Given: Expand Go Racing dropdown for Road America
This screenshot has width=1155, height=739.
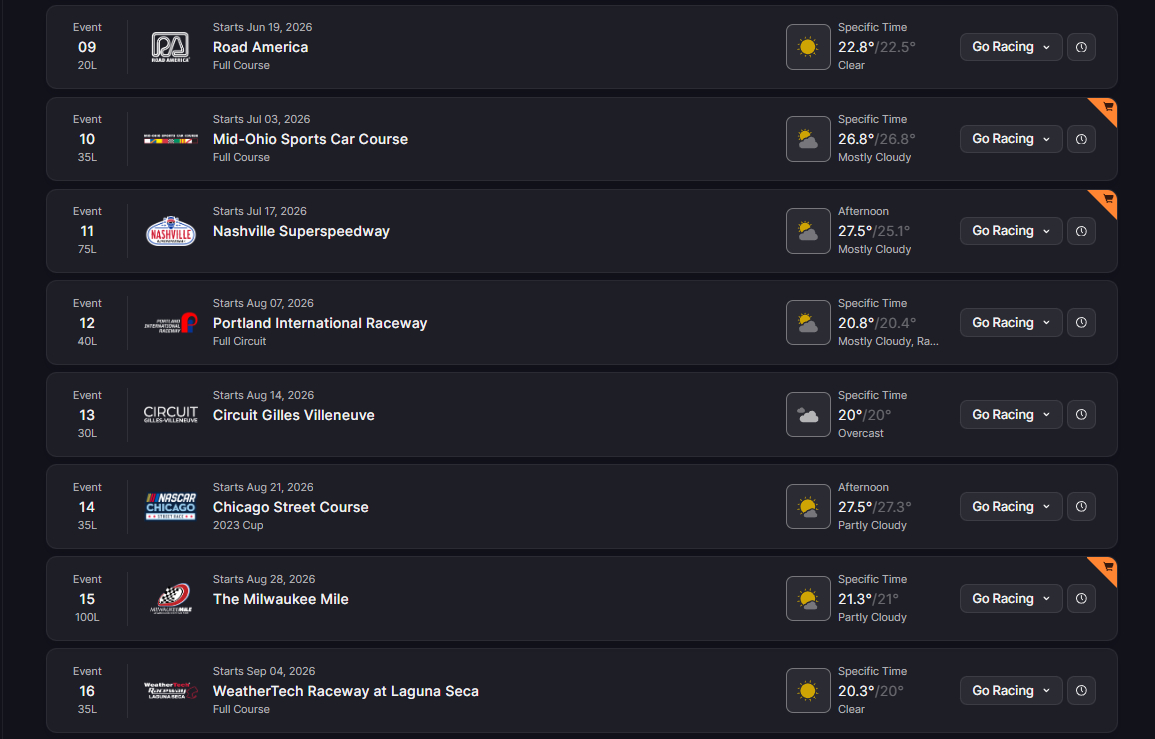Looking at the screenshot, I should [x=1011, y=47].
